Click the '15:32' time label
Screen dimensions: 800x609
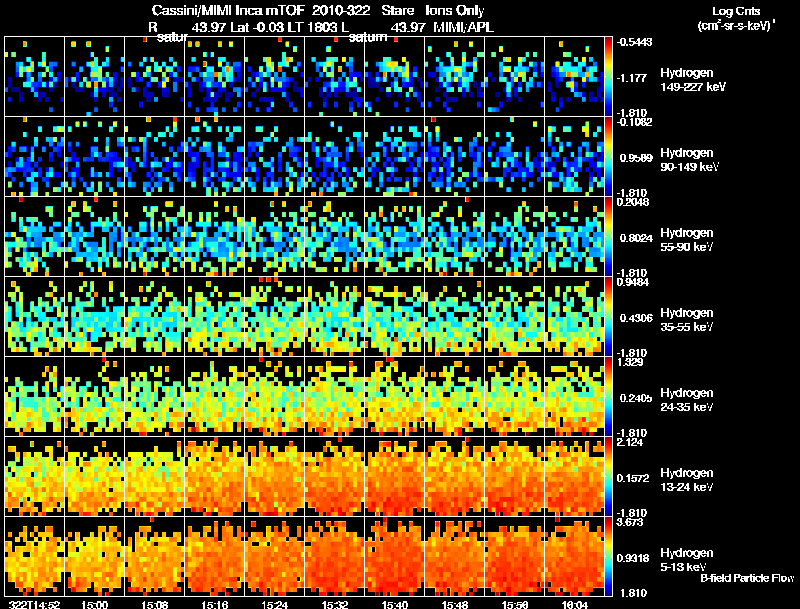[335, 604]
